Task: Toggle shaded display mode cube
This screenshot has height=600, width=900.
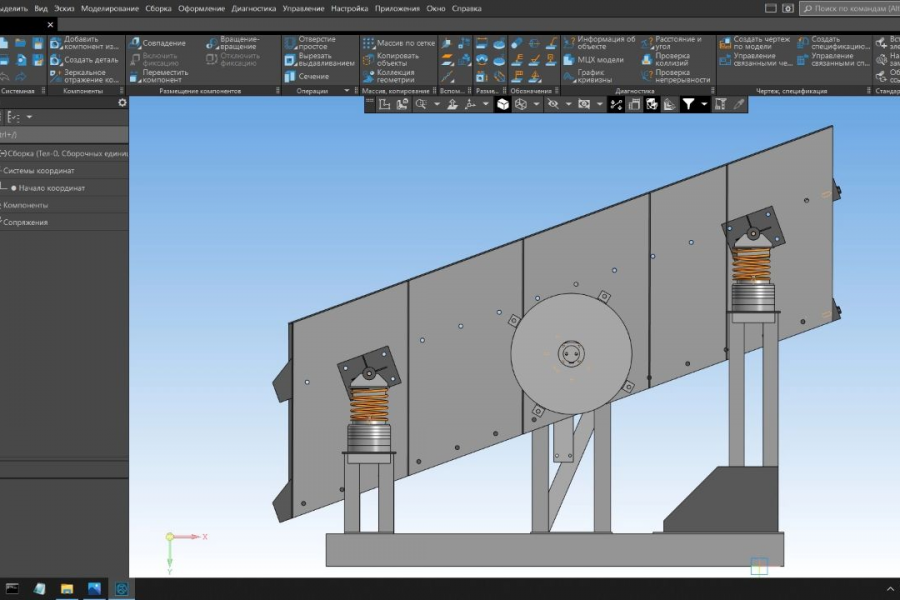Action: click(x=503, y=104)
